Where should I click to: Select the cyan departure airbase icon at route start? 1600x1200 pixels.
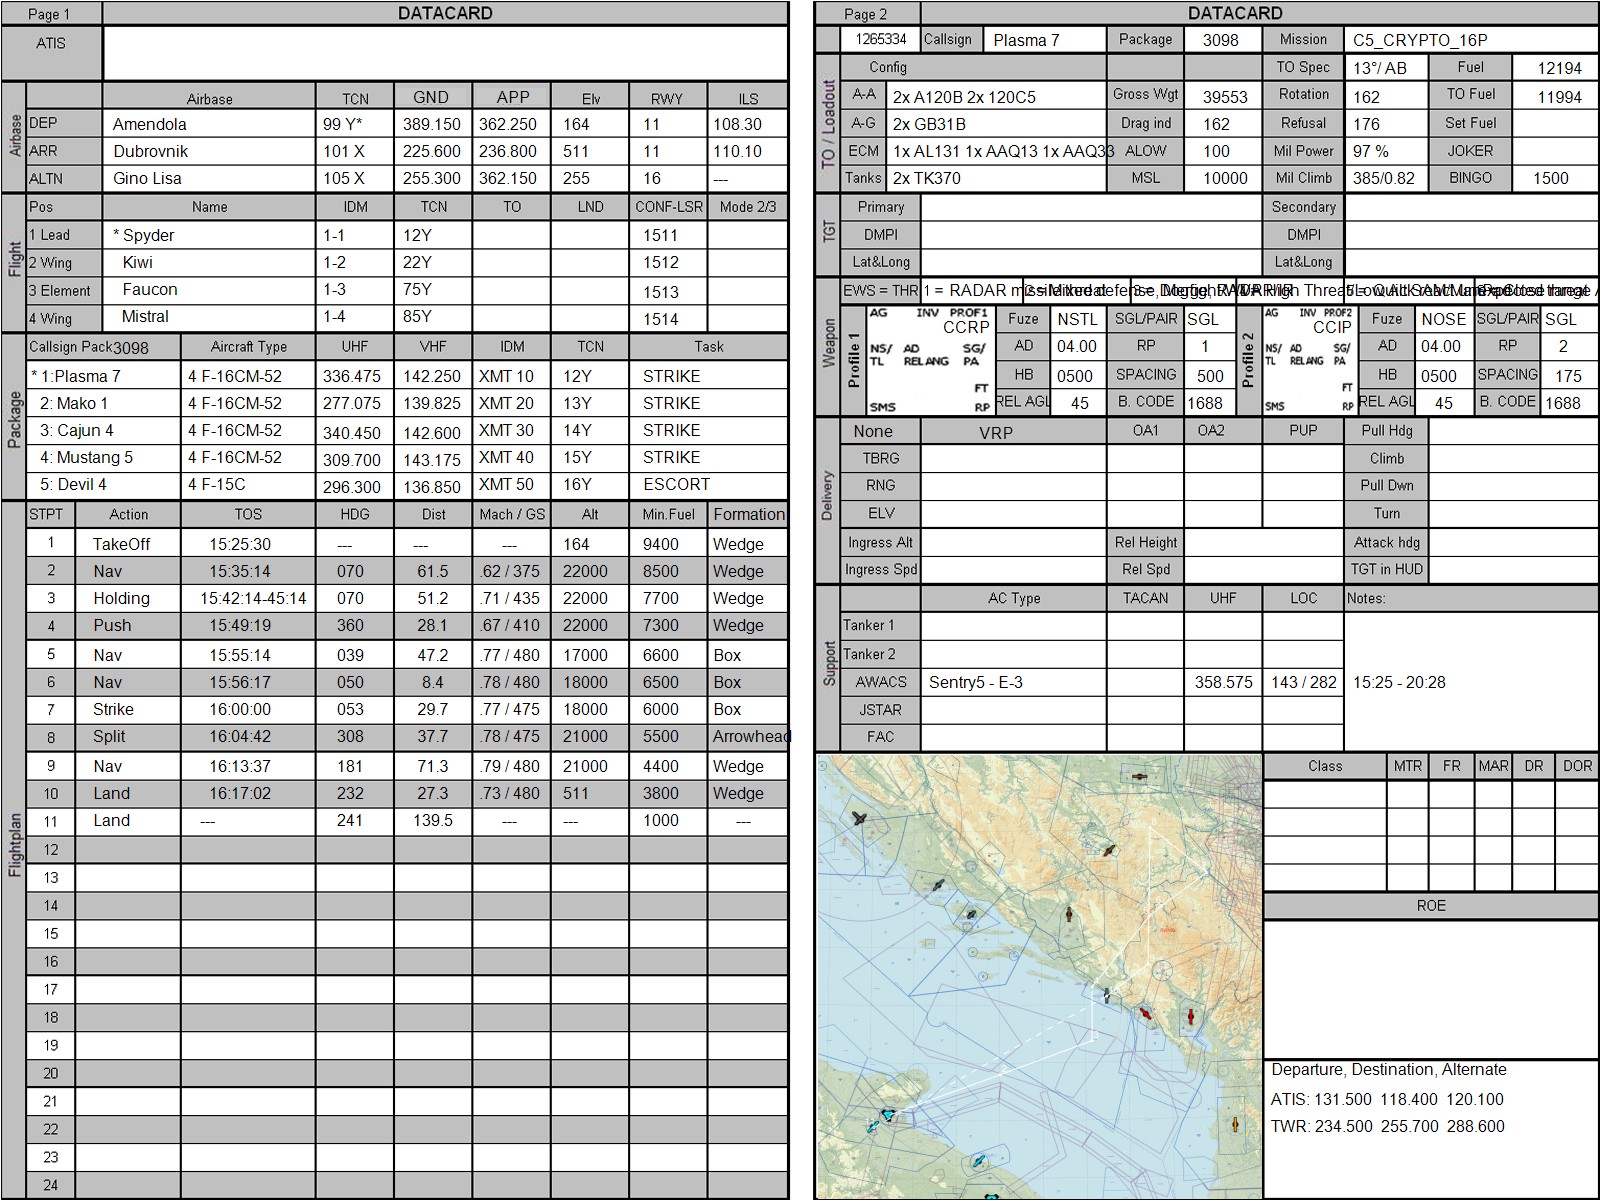[x=886, y=1114]
